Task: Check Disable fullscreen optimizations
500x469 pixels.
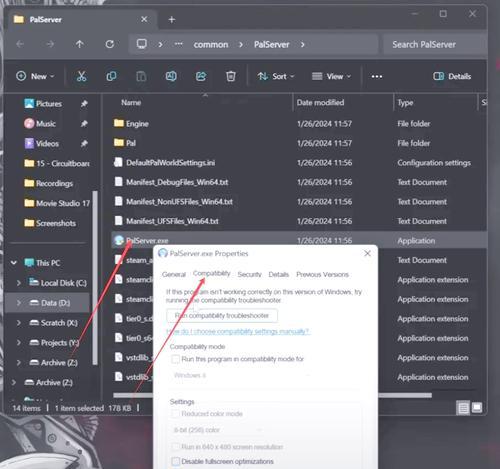Action: 175,462
